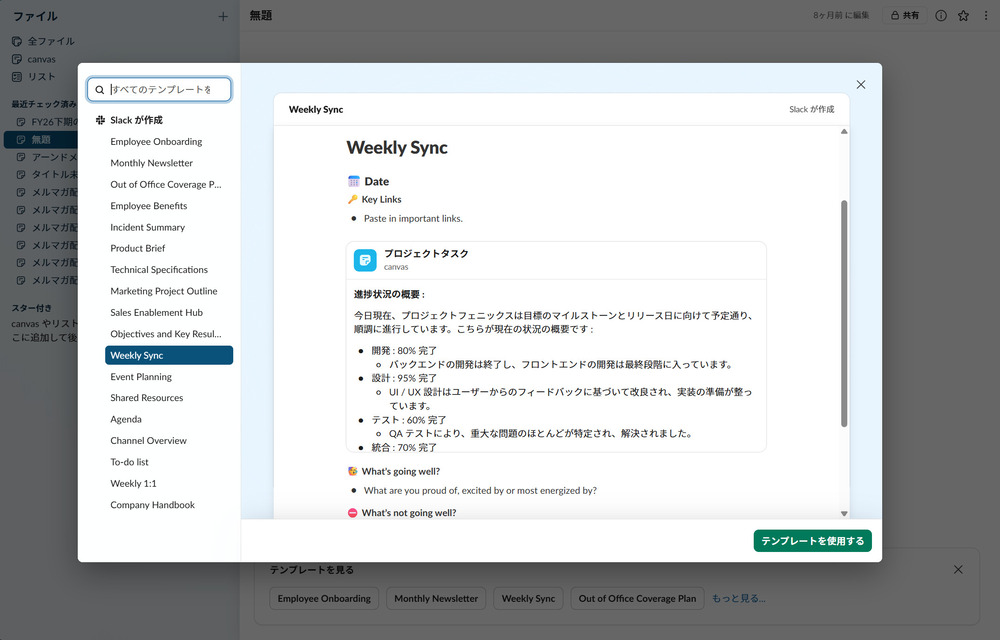This screenshot has height=640, width=1000.
Task: Open the three-dot overflow menu
Action: tap(986, 15)
